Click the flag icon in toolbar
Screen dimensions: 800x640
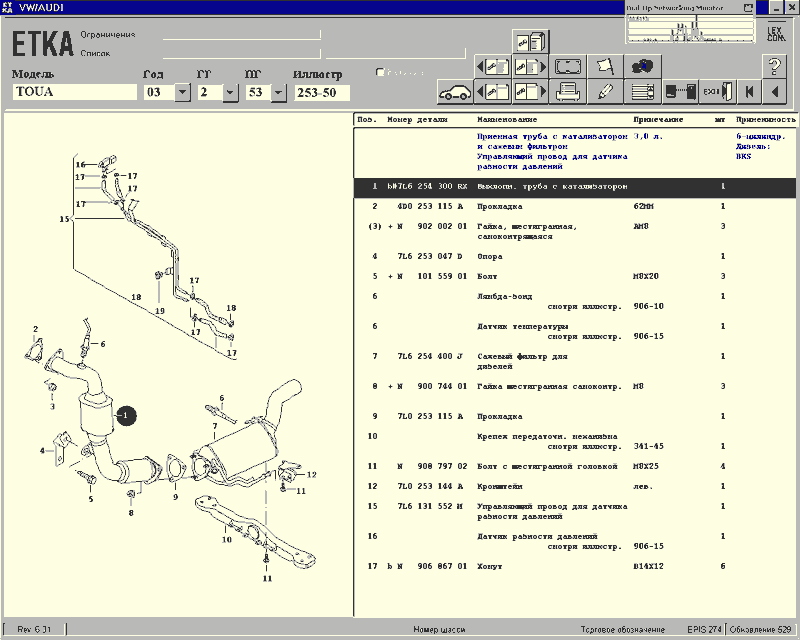pos(605,67)
